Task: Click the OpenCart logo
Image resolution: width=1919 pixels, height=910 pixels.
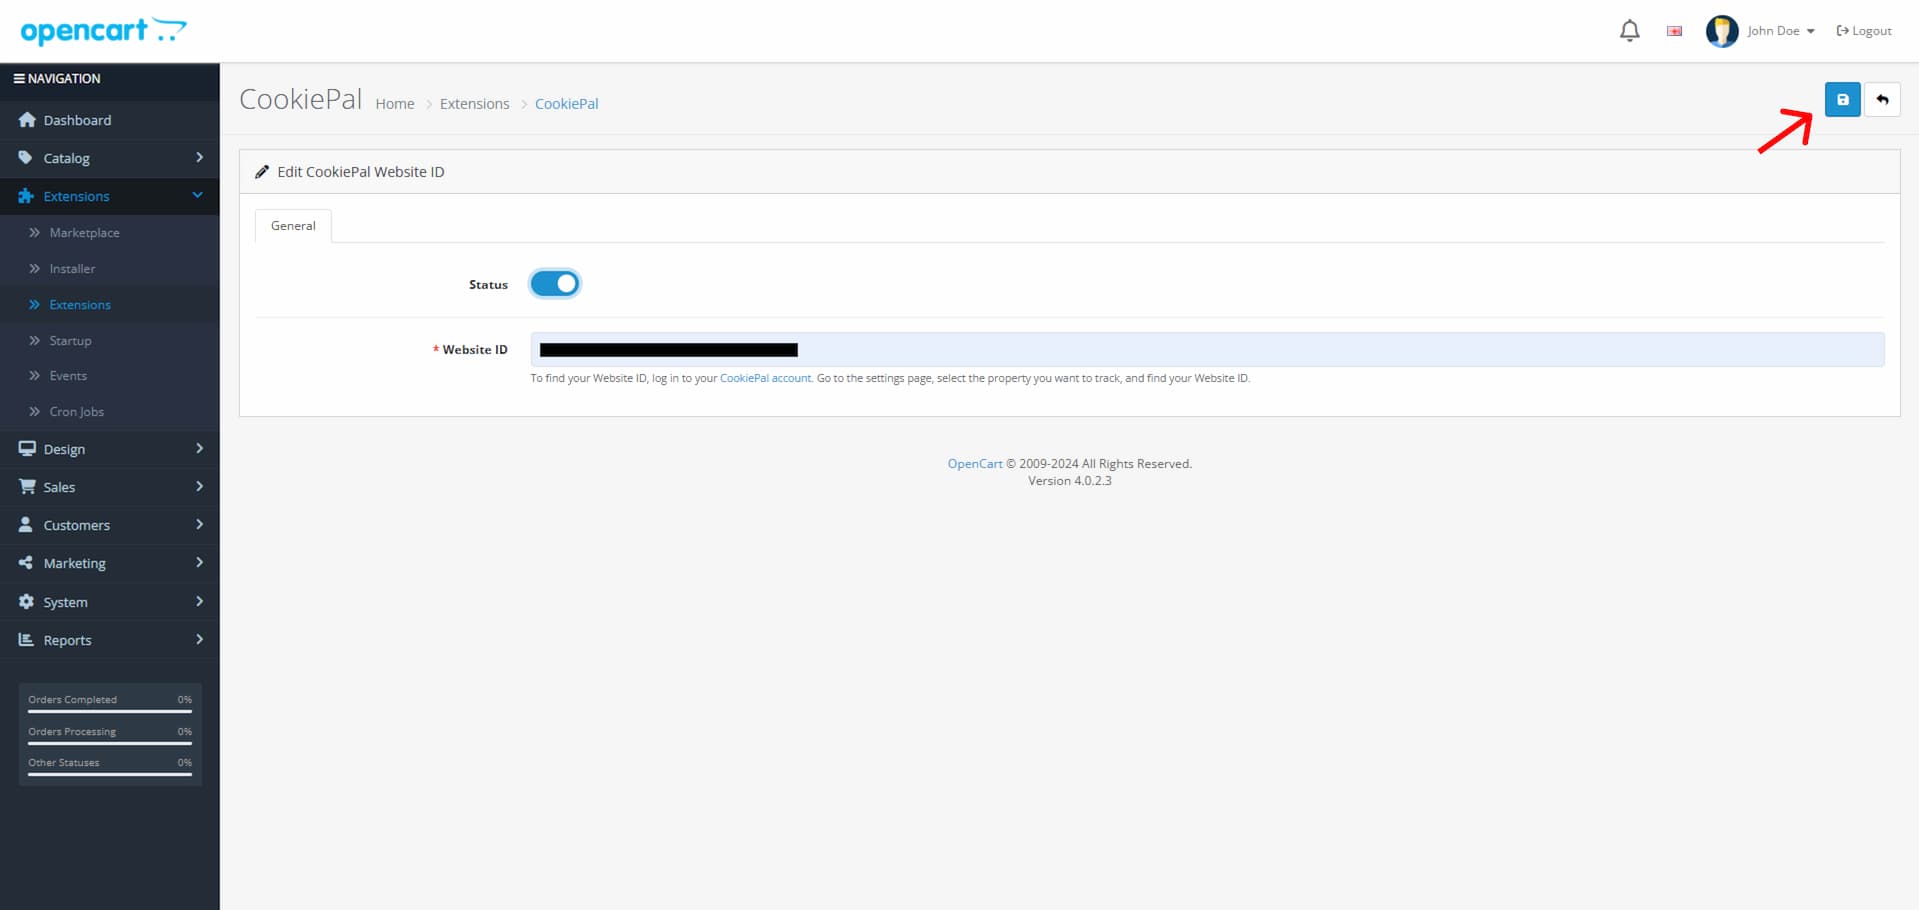Action: 103,31
